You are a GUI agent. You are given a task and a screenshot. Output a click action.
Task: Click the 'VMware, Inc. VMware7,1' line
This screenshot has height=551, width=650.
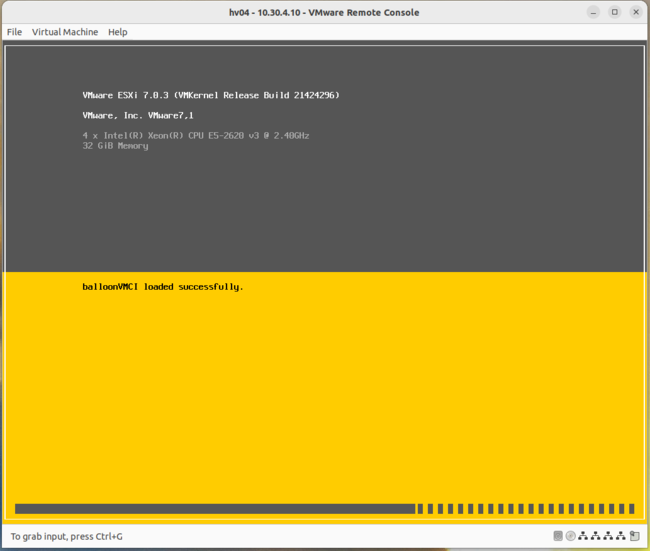pos(138,116)
